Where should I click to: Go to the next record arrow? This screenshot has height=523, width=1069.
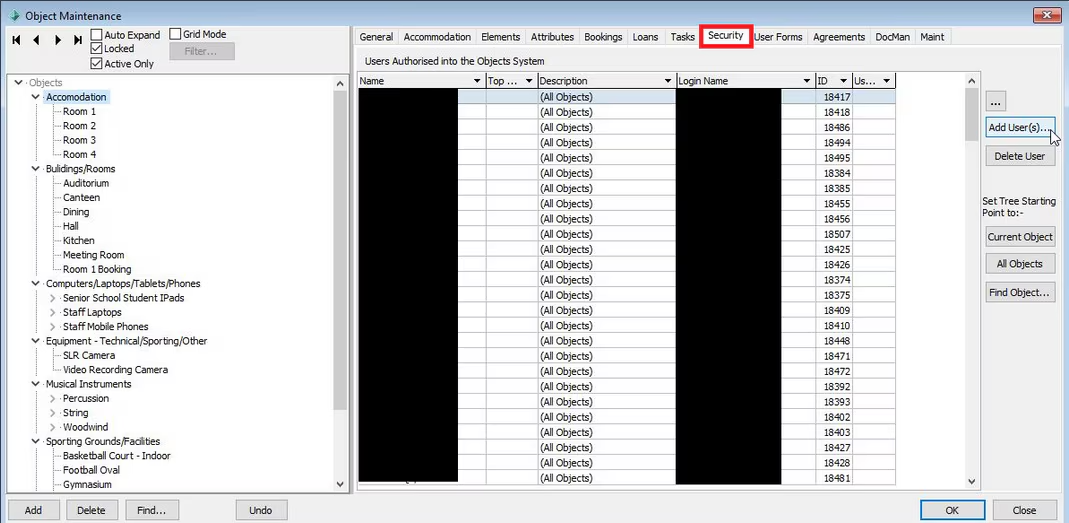pos(58,40)
